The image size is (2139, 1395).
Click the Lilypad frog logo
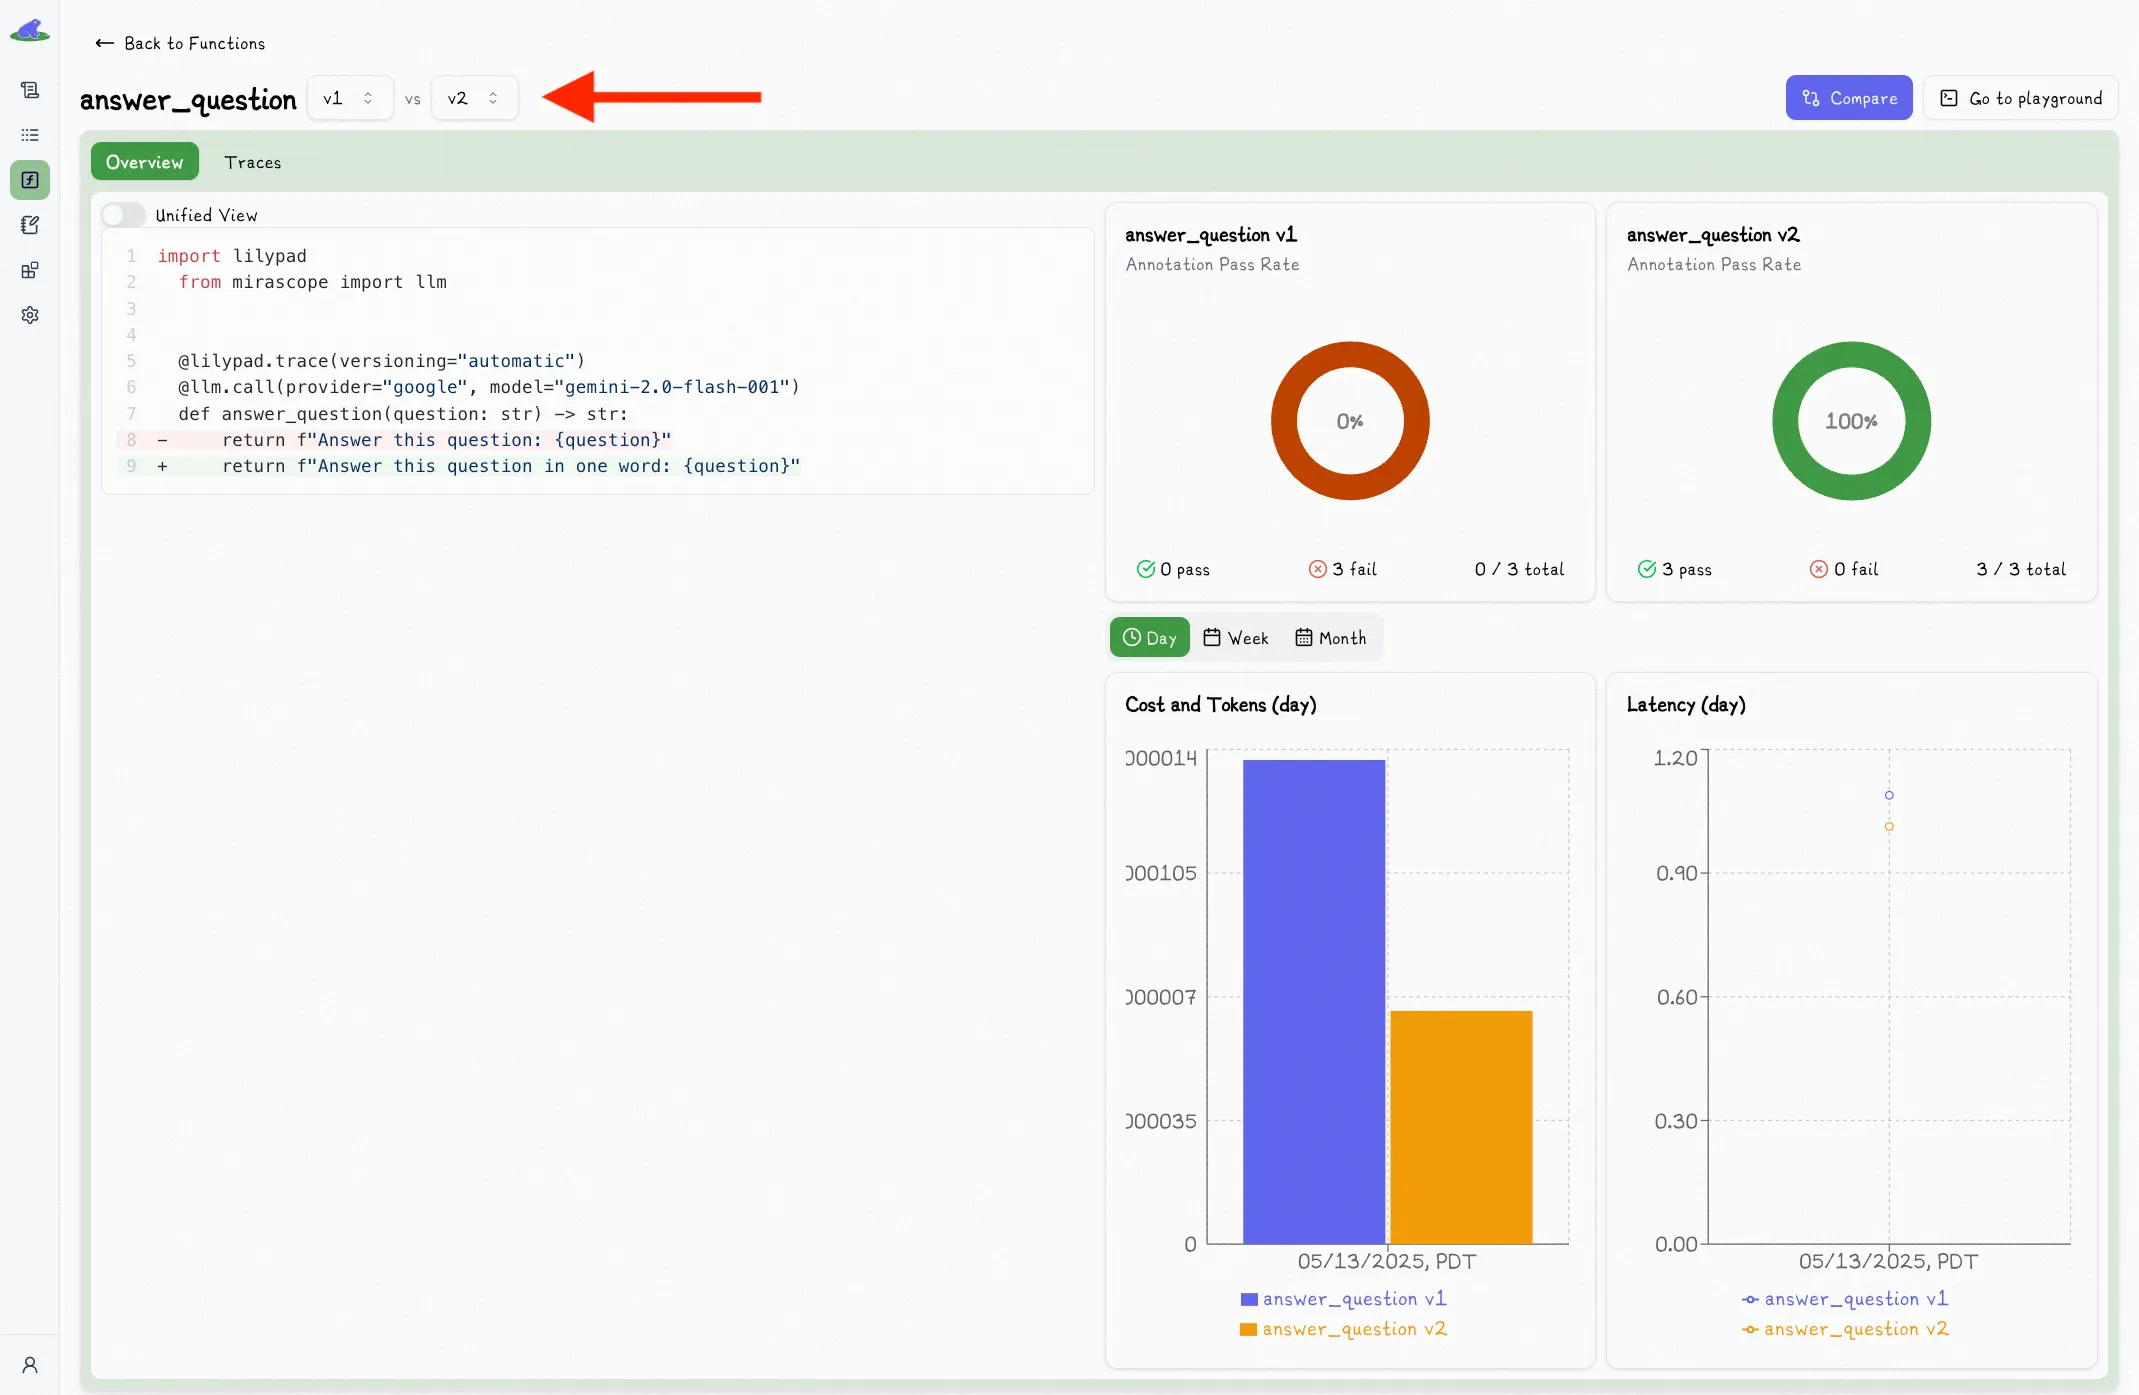tap(29, 30)
